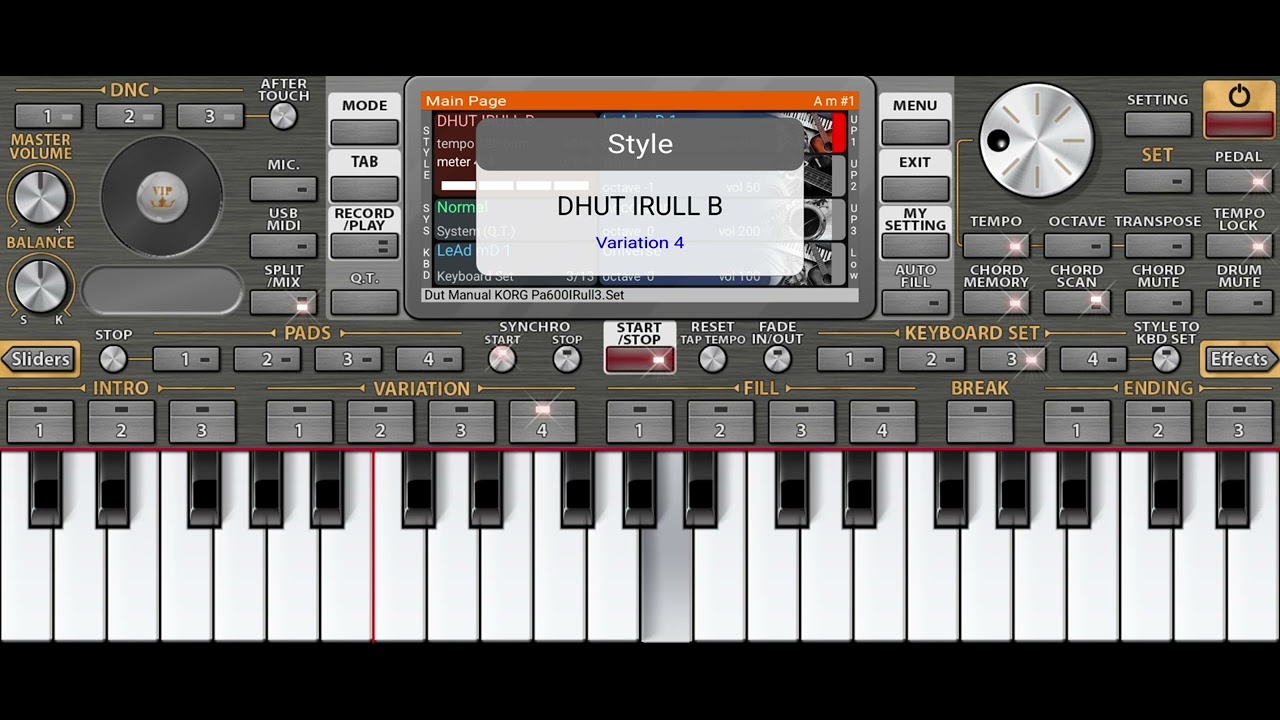The image size is (1280, 720).
Task: Trigger Pad 3
Action: click(348, 359)
